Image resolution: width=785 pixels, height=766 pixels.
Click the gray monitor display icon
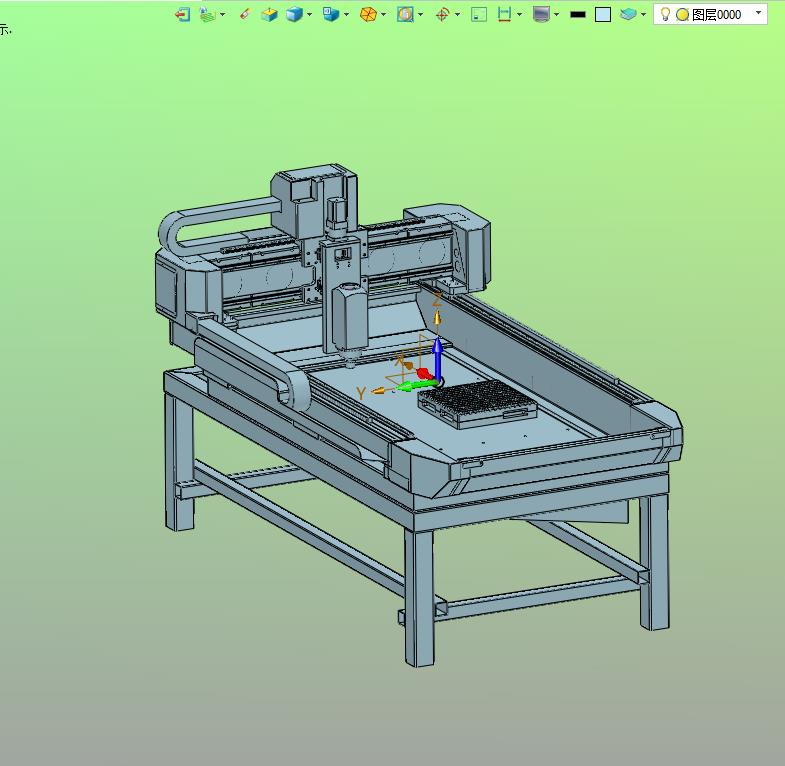point(541,15)
